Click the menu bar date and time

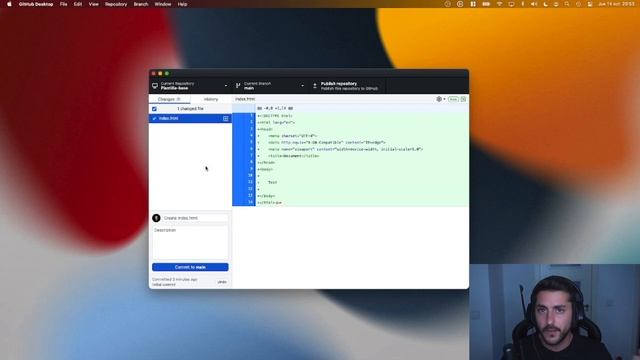(x=616, y=4)
